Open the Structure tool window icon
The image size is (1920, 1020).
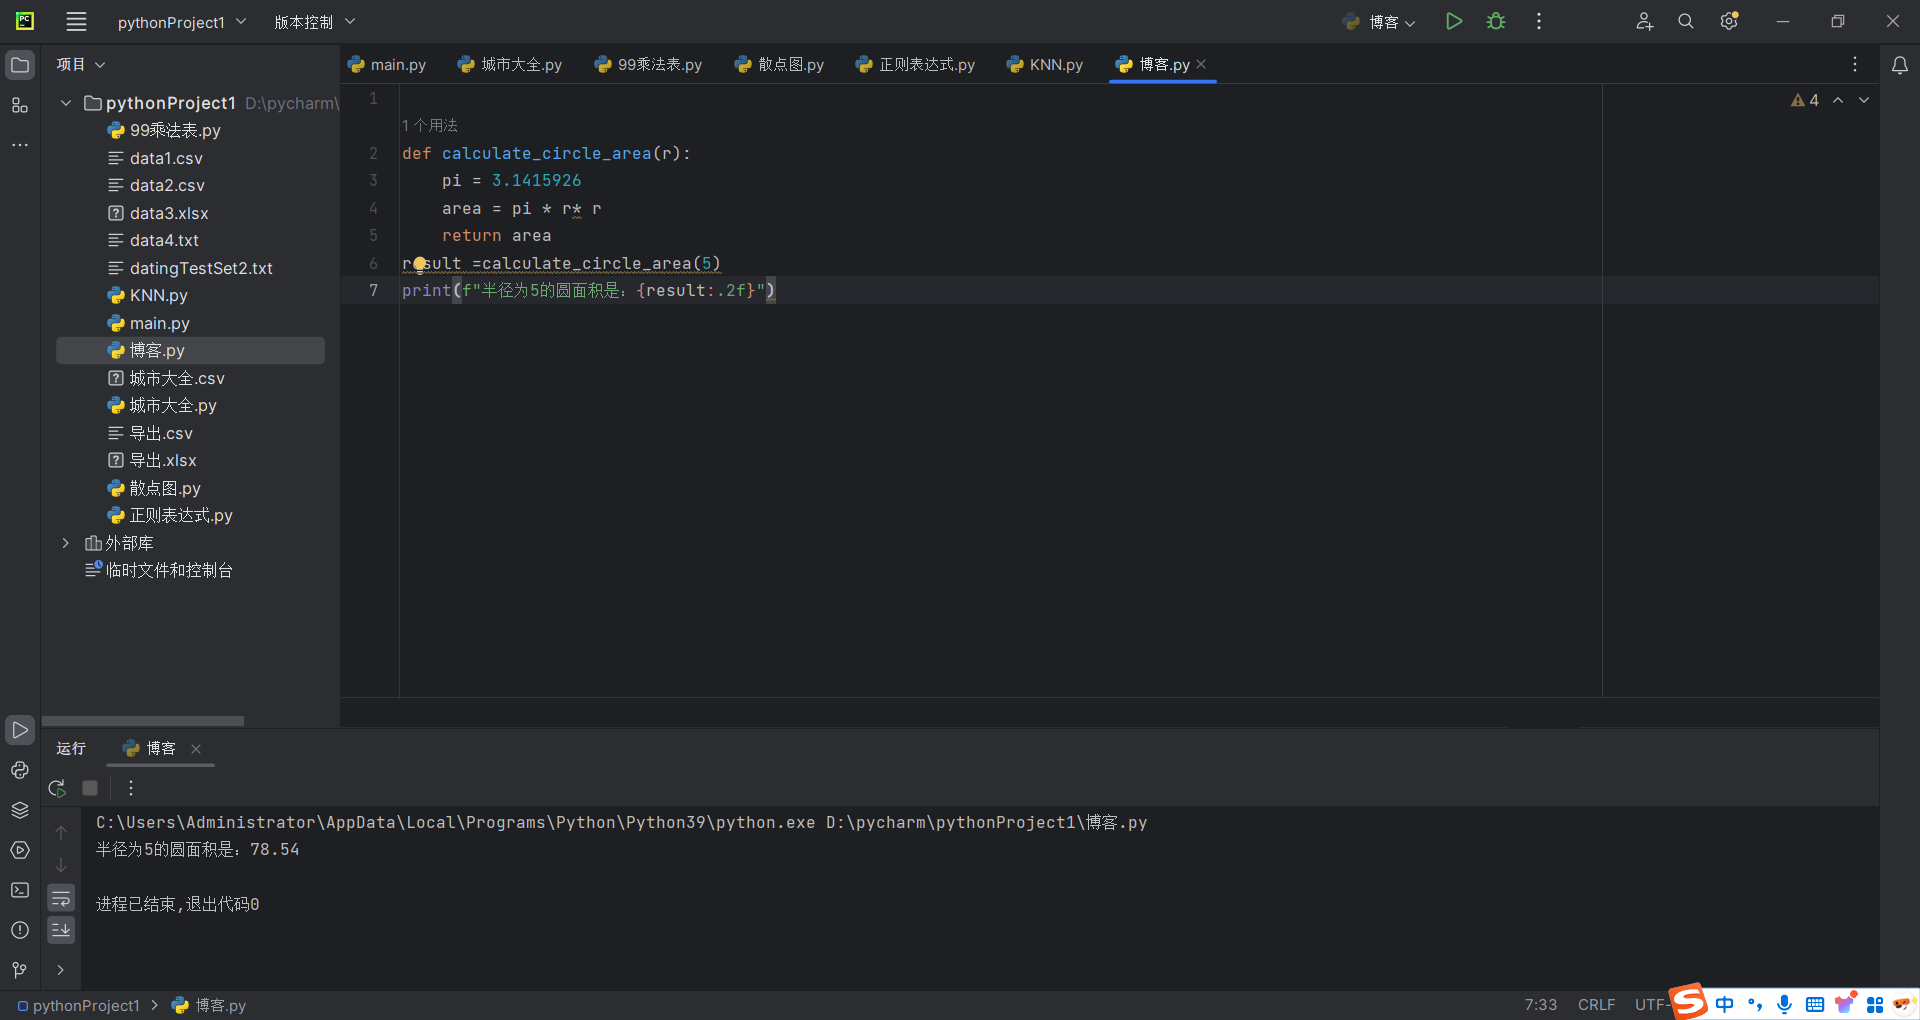coord(20,105)
